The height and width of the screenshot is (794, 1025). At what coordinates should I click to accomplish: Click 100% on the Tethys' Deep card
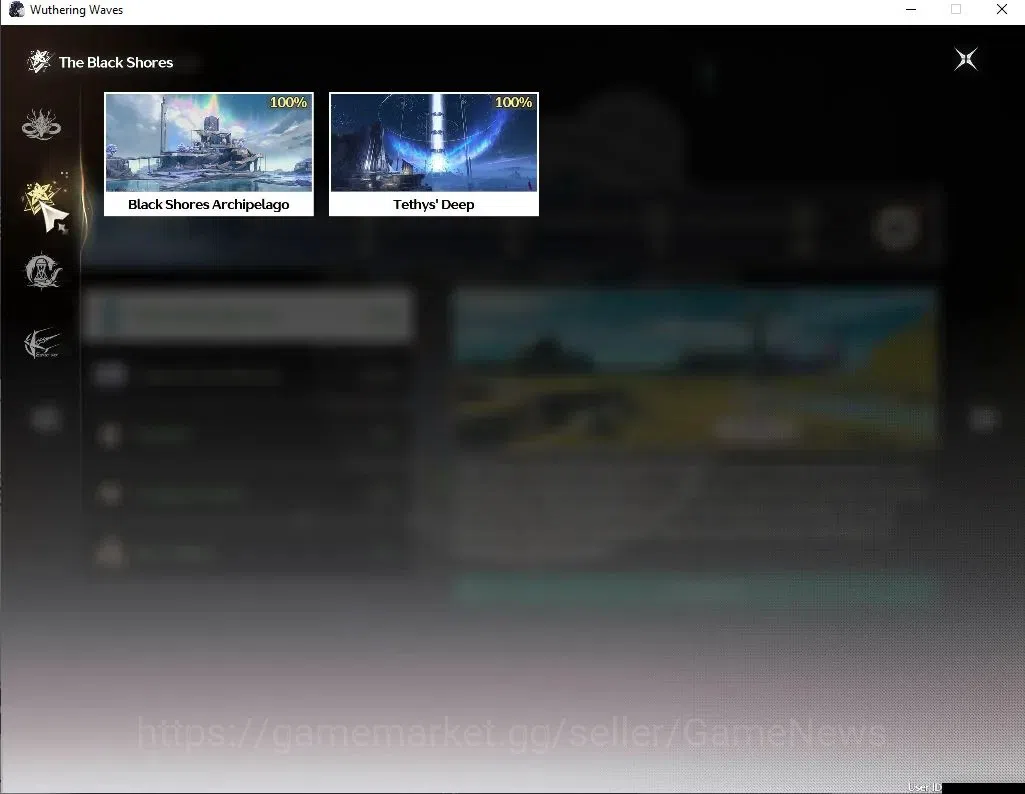pos(513,102)
